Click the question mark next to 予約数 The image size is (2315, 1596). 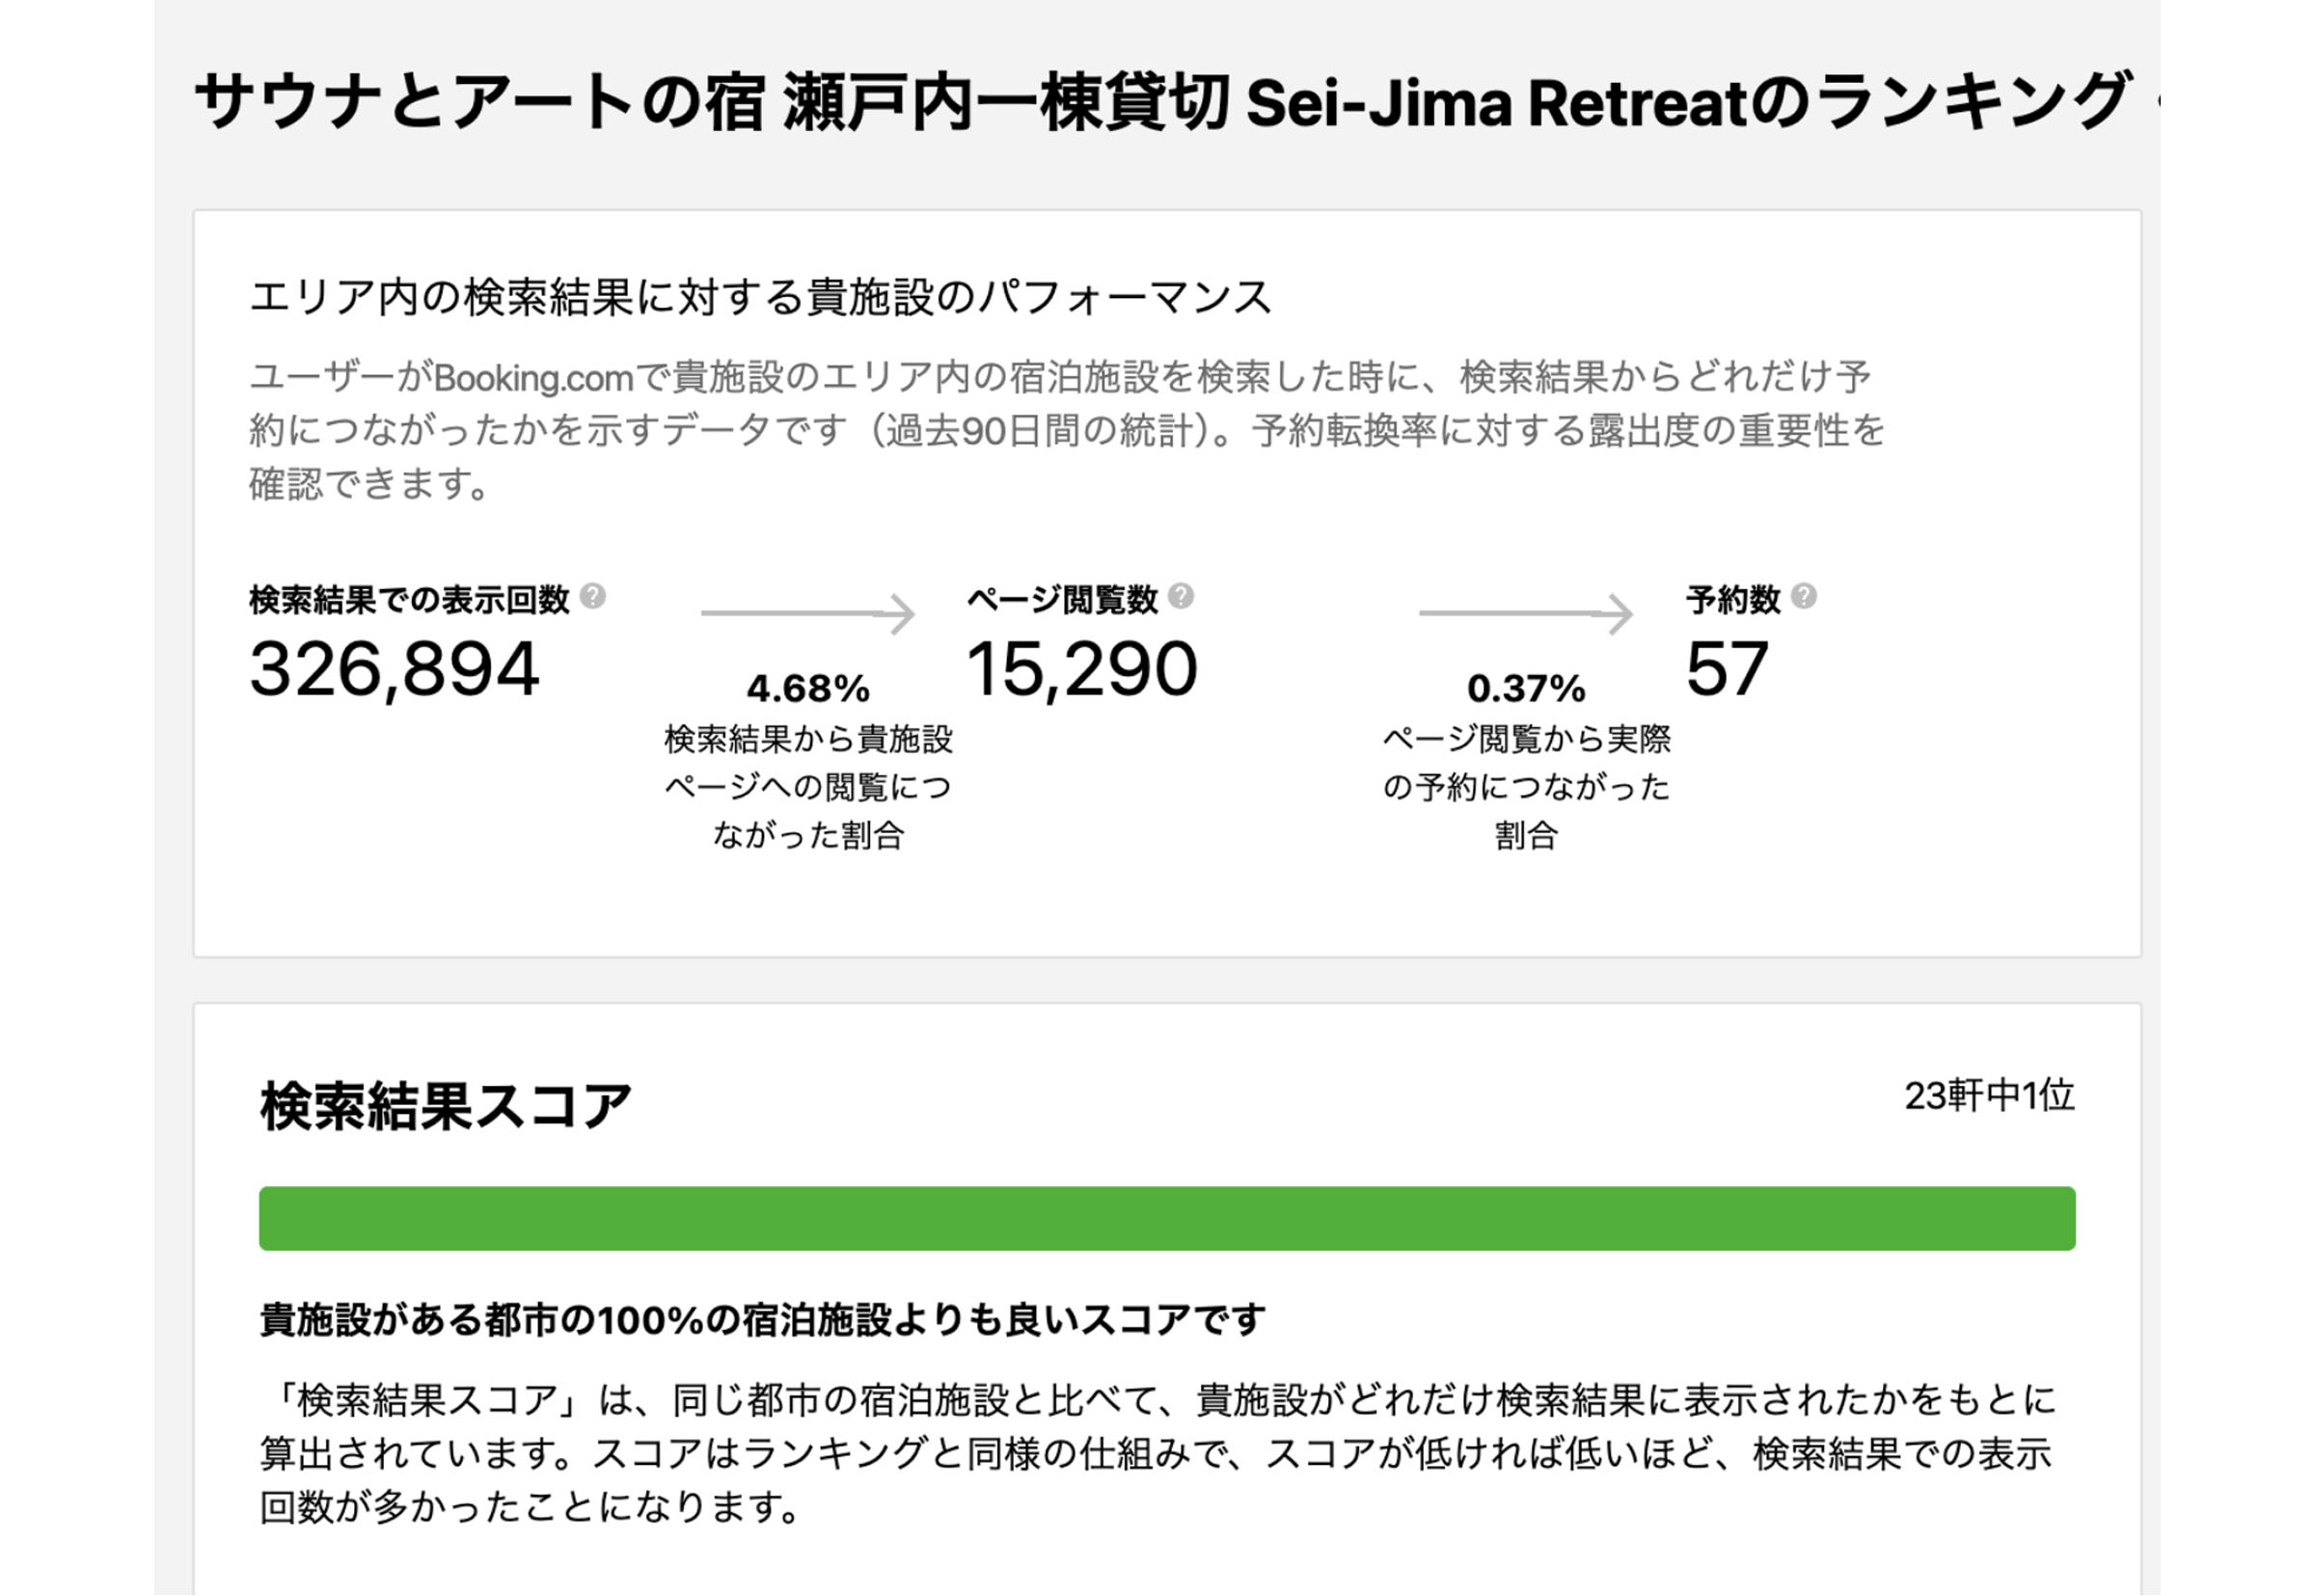pyautogui.click(x=1803, y=597)
